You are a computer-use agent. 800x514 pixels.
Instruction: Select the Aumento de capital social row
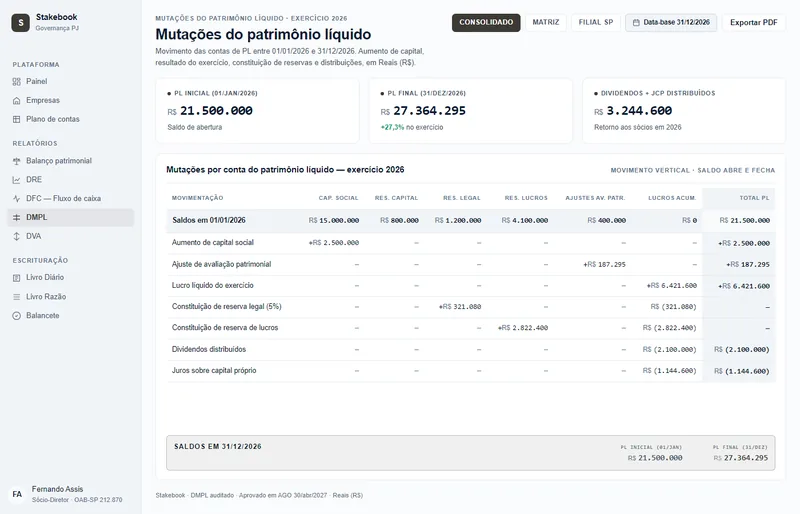click(x=470, y=243)
